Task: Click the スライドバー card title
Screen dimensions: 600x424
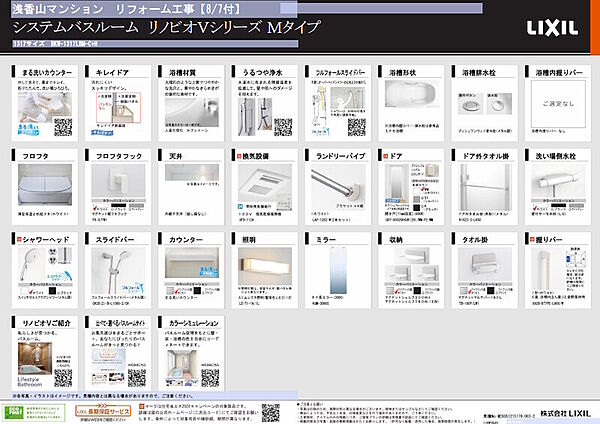Action: (115, 240)
